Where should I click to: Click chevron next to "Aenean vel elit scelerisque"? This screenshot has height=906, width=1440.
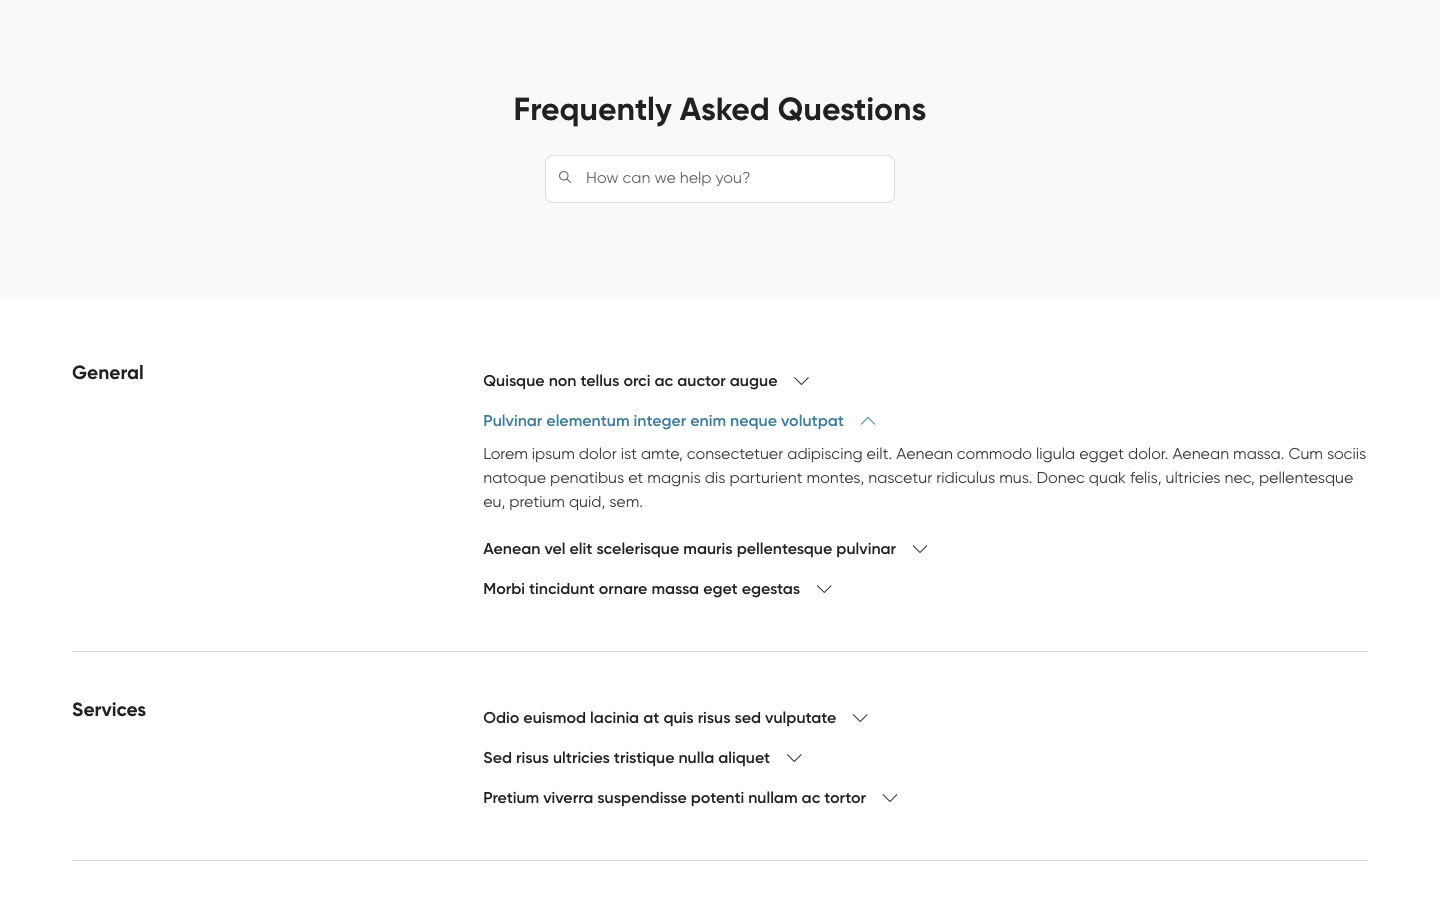click(920, 549)
